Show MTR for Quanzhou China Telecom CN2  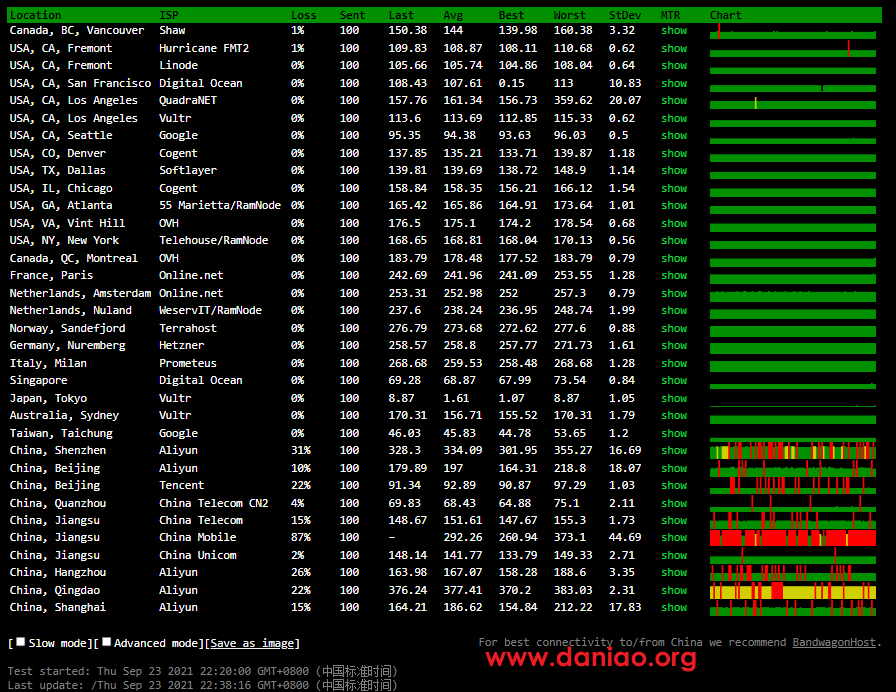tap(674, 503)
